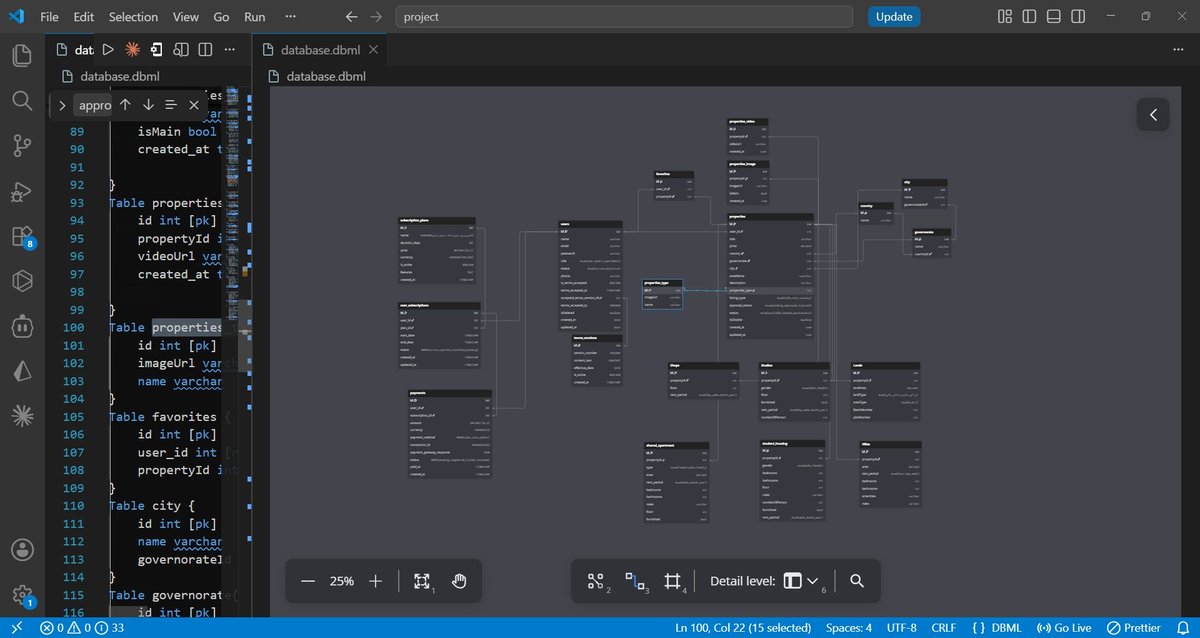Open the Search view in activity bar
This screenshot has width=1200, height=638.
(22, 100)
